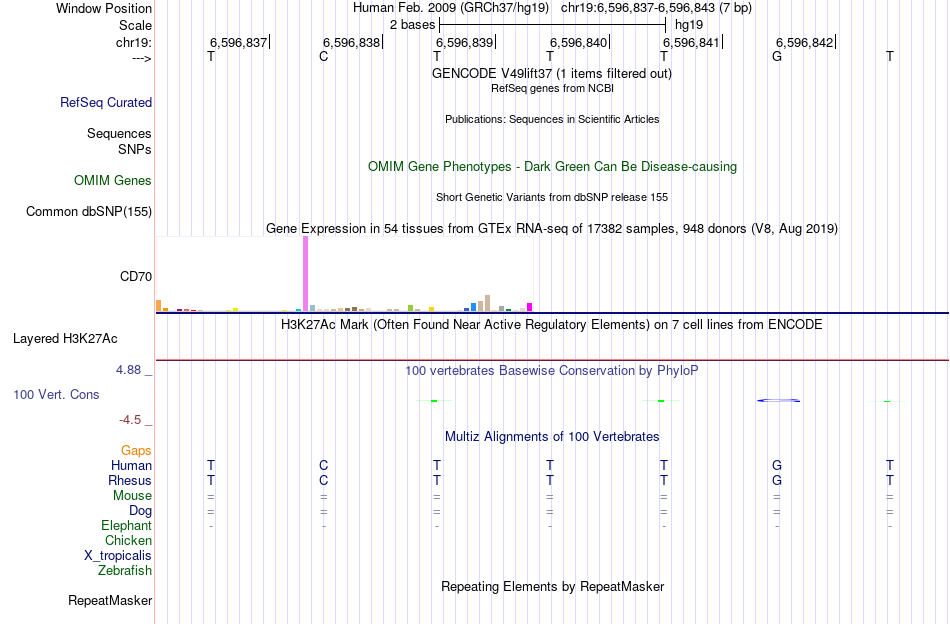Click the G base in the Rhesus alignment row
Image resolution: width=950 pixels, height=624 pixels.
777,480
